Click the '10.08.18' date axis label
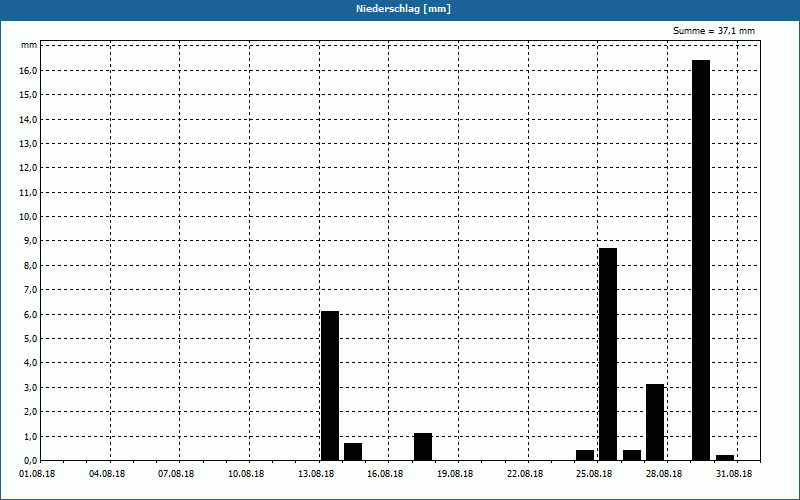The height and width of the screenshot is (500, 800). pyautogui.click(x=246, y=474)
